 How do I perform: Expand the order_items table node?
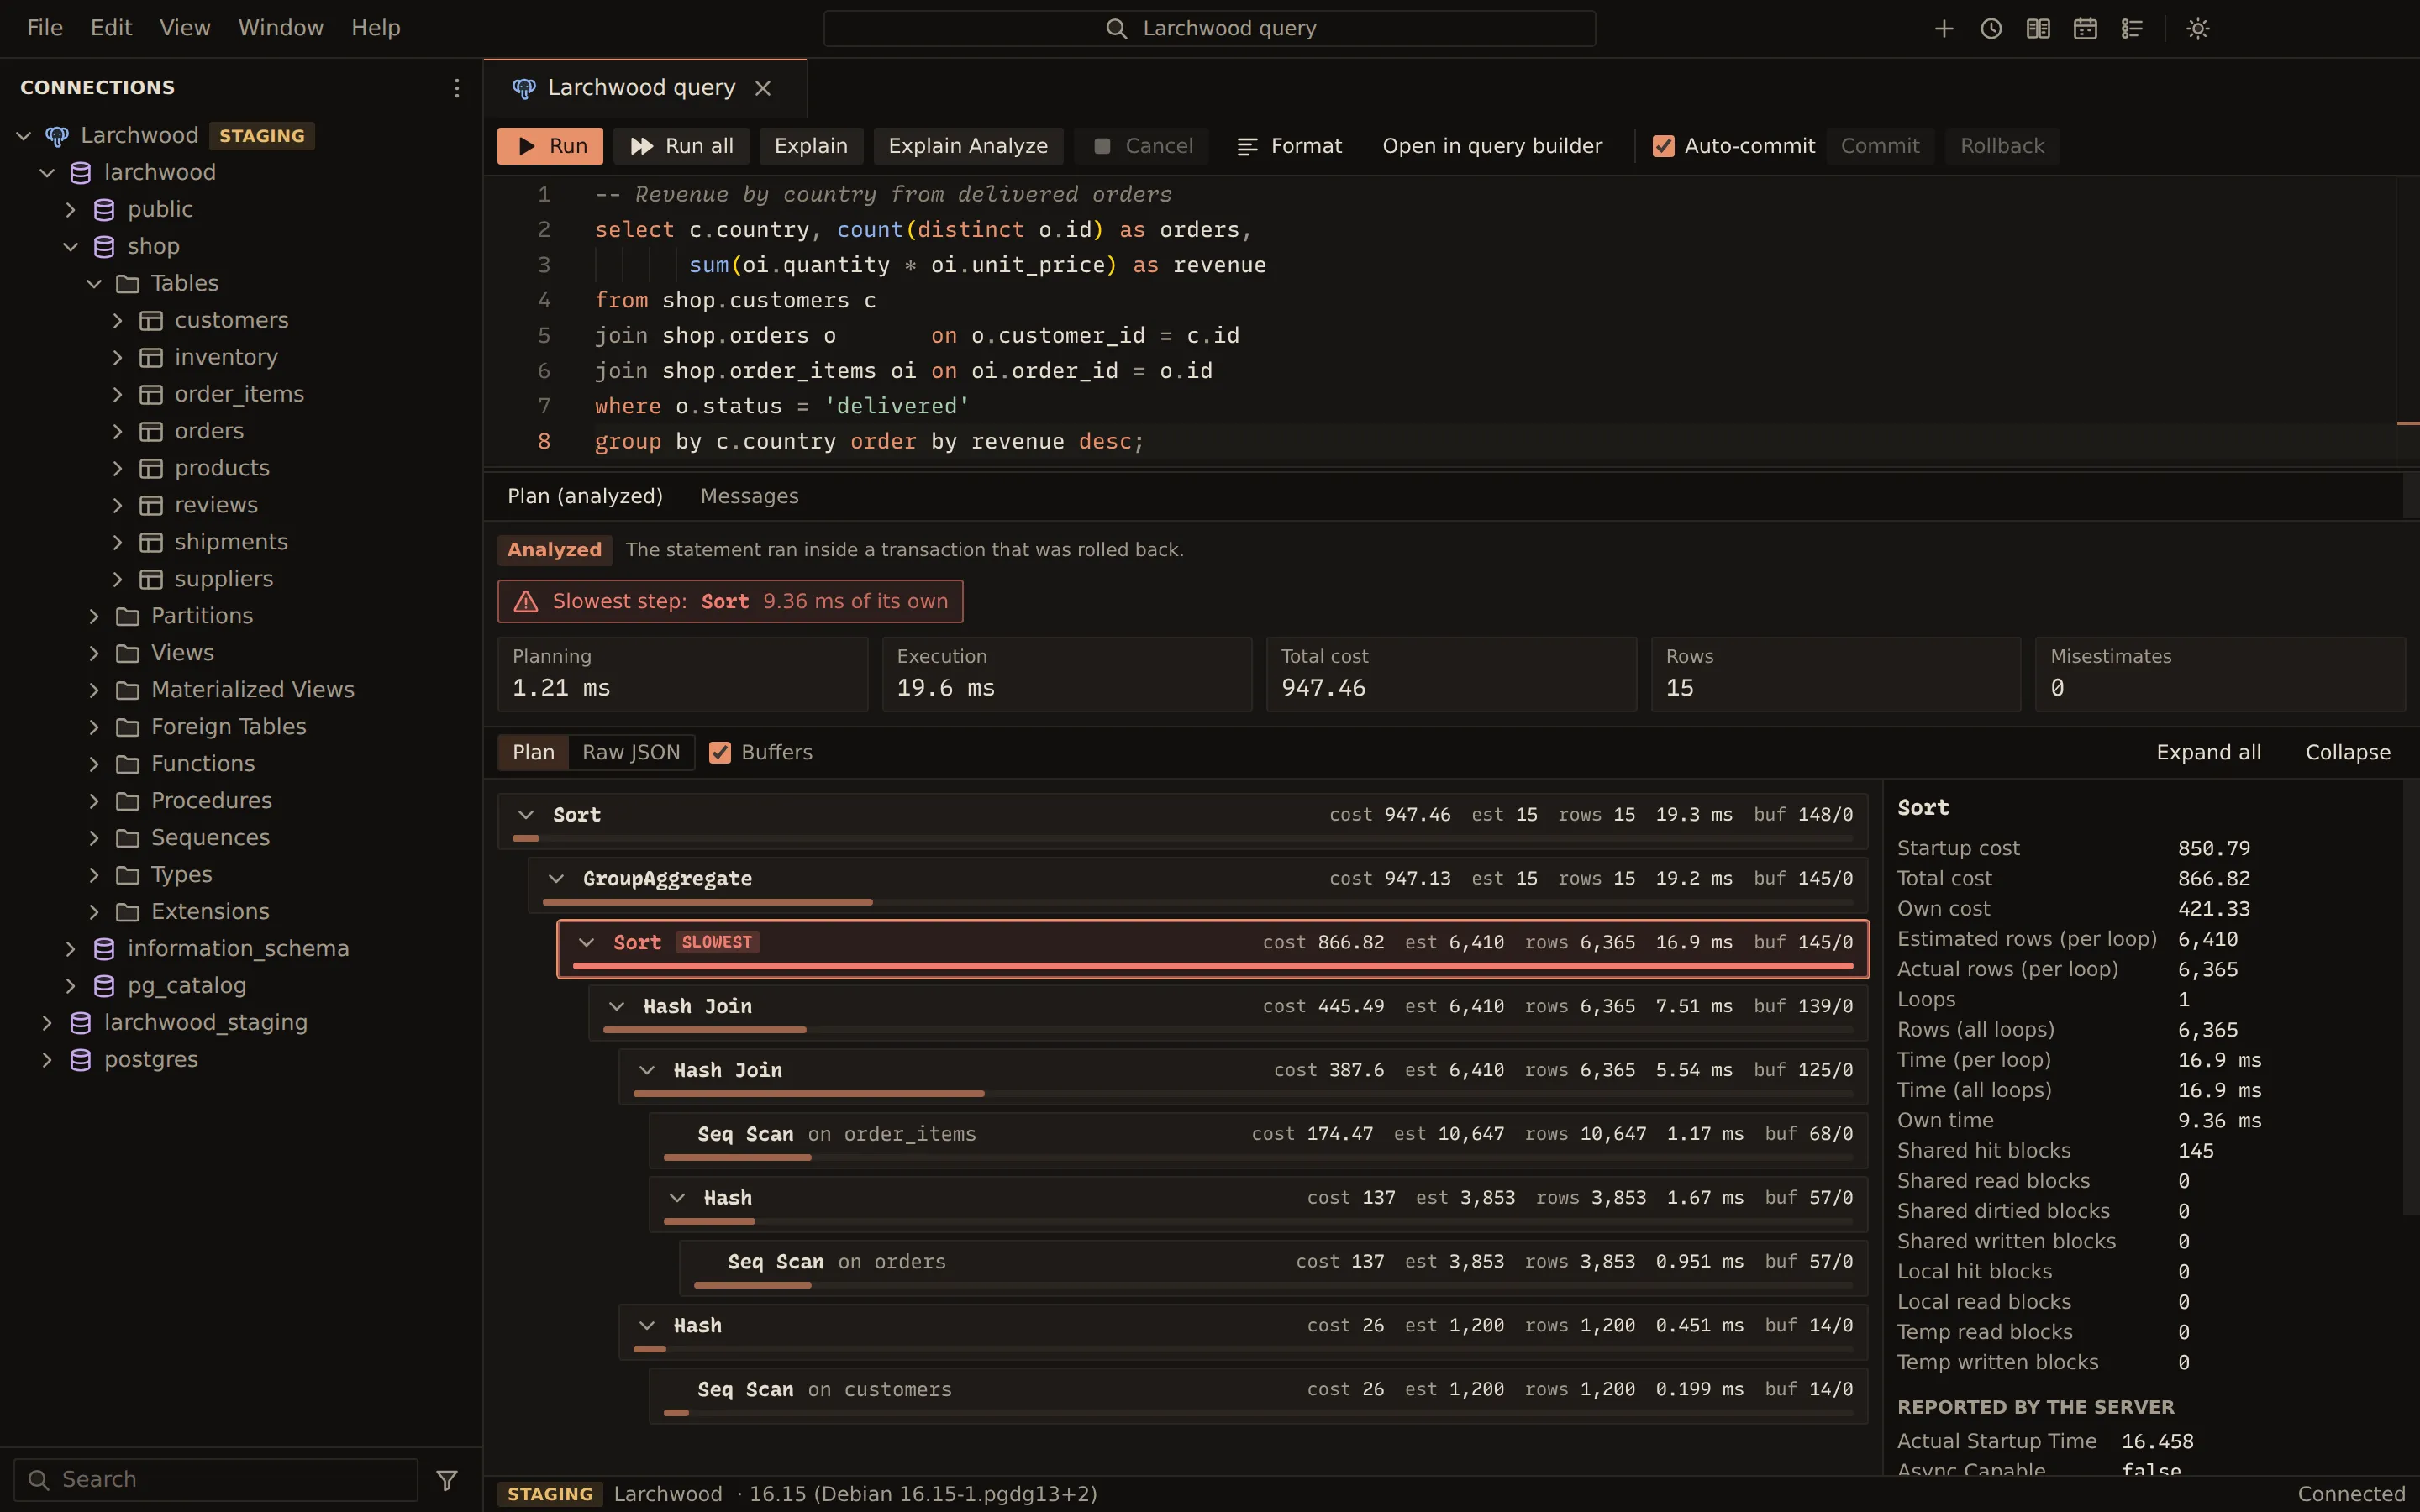pos(117,394)
